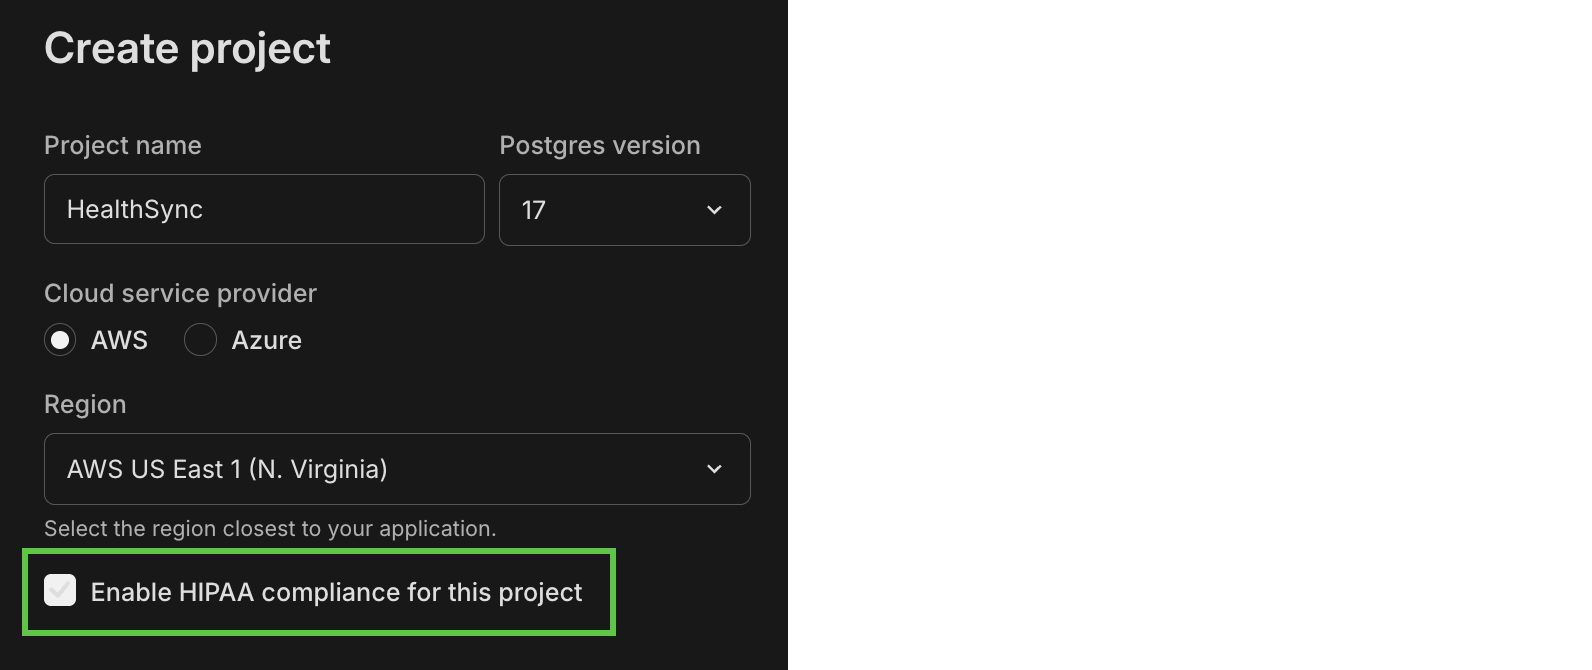1592x670 pixels.
Task: Open the Postgres version dropdown chevron
Action: (714, 210)
